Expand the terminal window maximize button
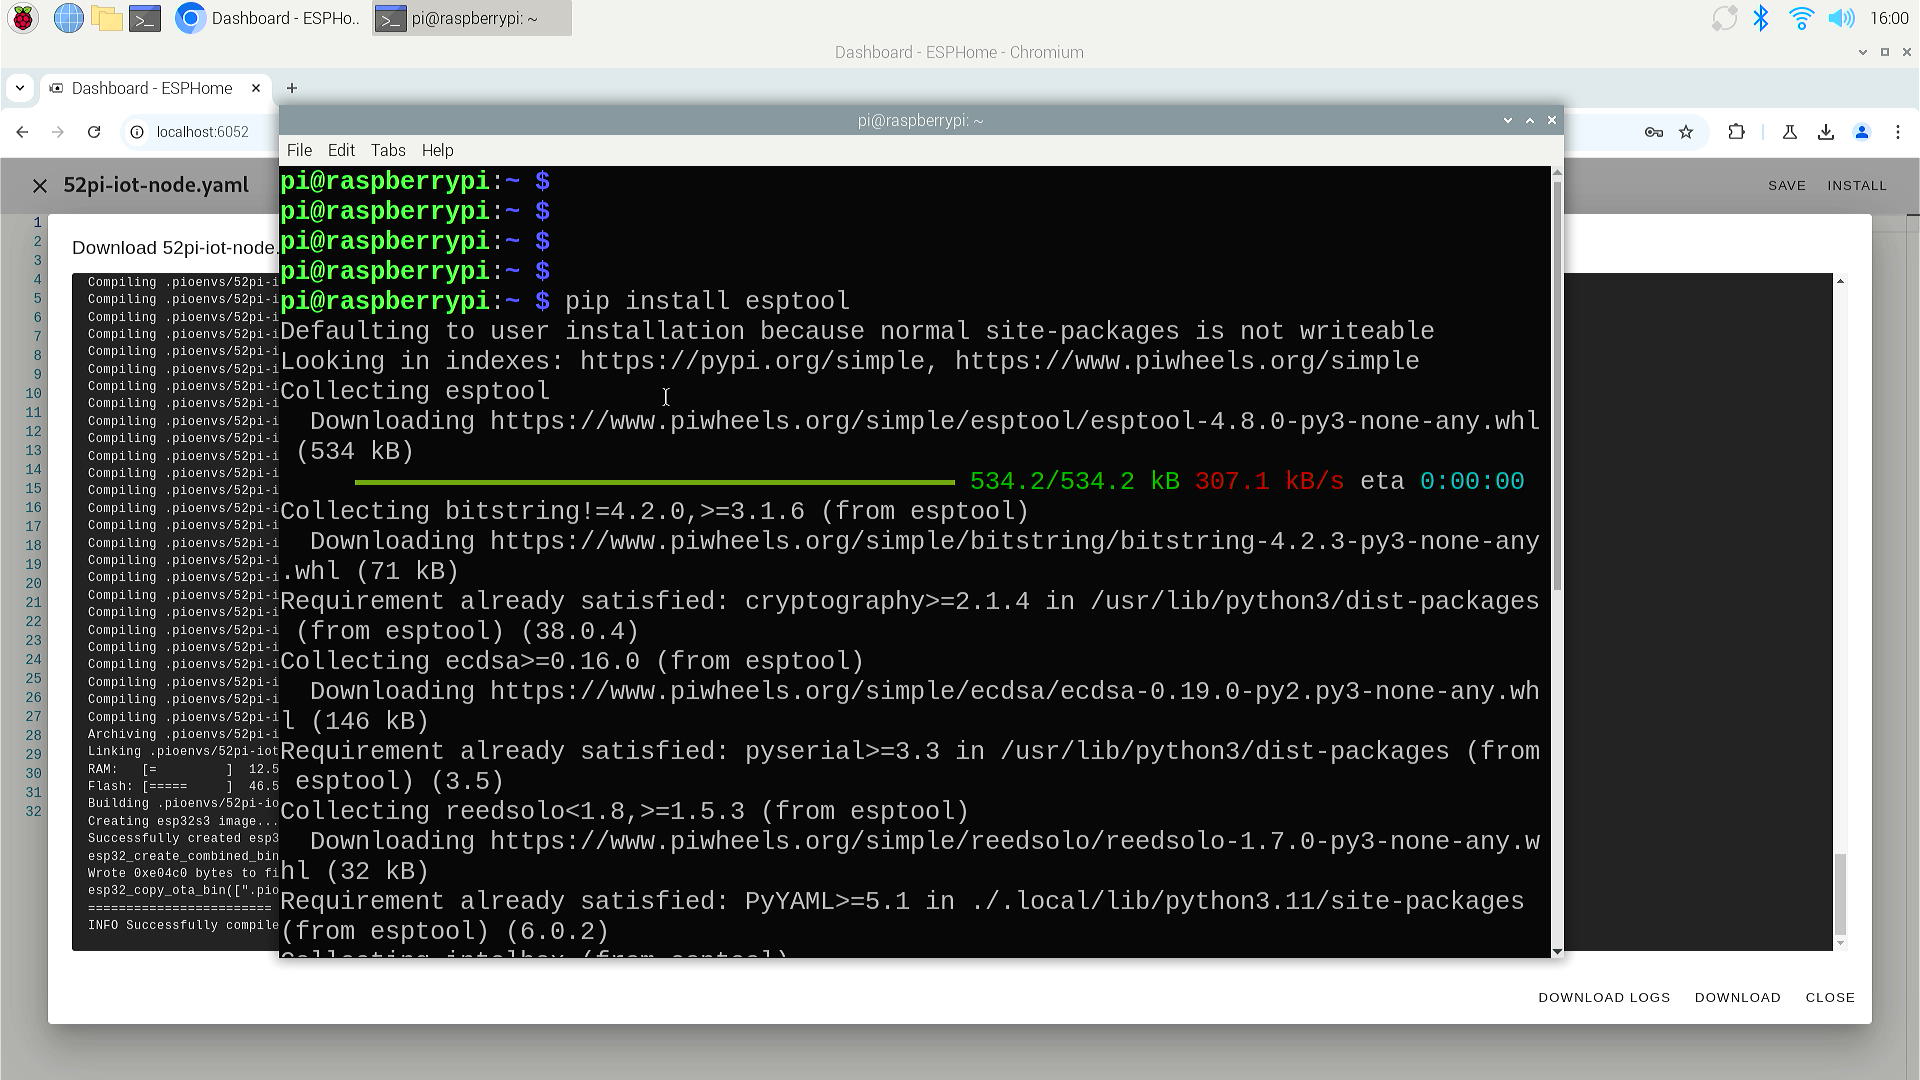The height and width of the screenshot is (1080, 1920). [1528, 120]
